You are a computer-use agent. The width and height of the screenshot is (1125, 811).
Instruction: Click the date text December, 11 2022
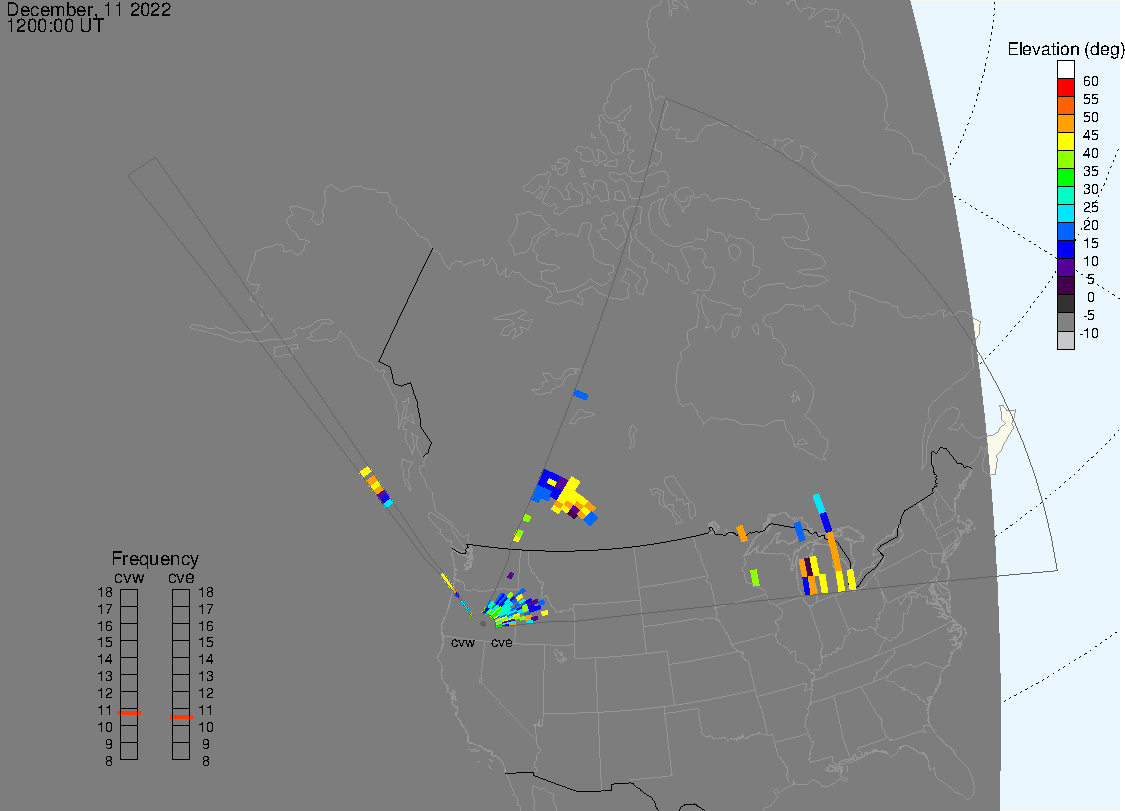89,9
